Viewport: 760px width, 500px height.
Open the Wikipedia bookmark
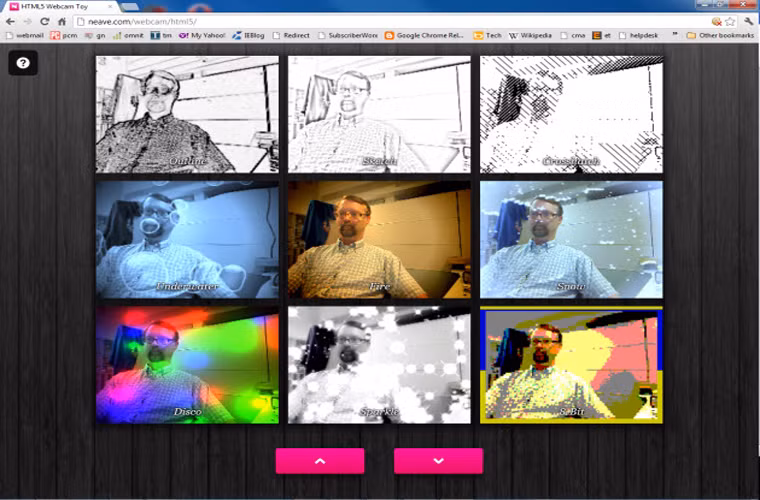(530, 35)
